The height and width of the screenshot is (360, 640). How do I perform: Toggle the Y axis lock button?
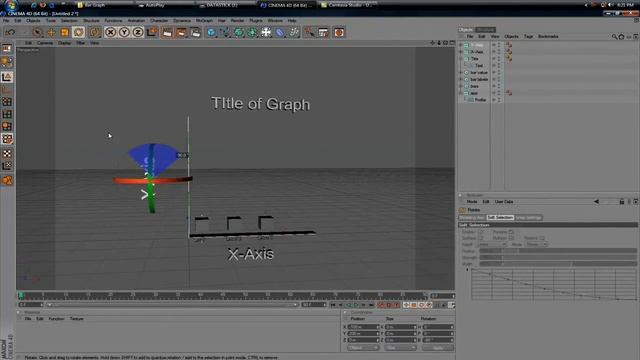coord(124,32)
